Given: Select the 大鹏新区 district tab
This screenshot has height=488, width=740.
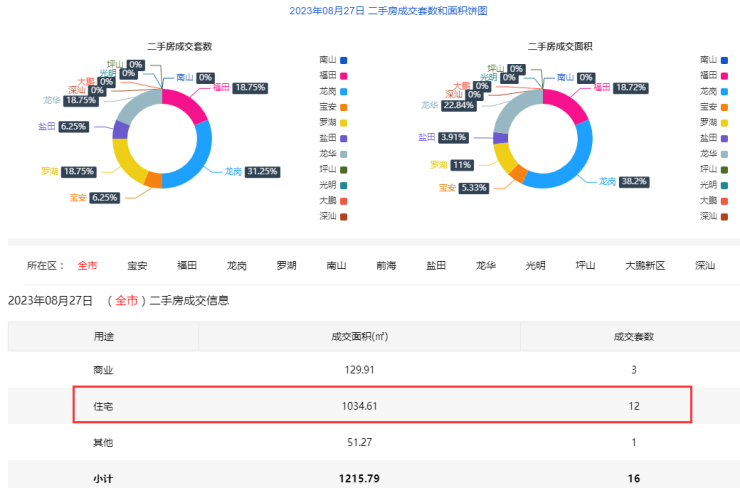Looking at the screenshot, I should pos(645,266).
